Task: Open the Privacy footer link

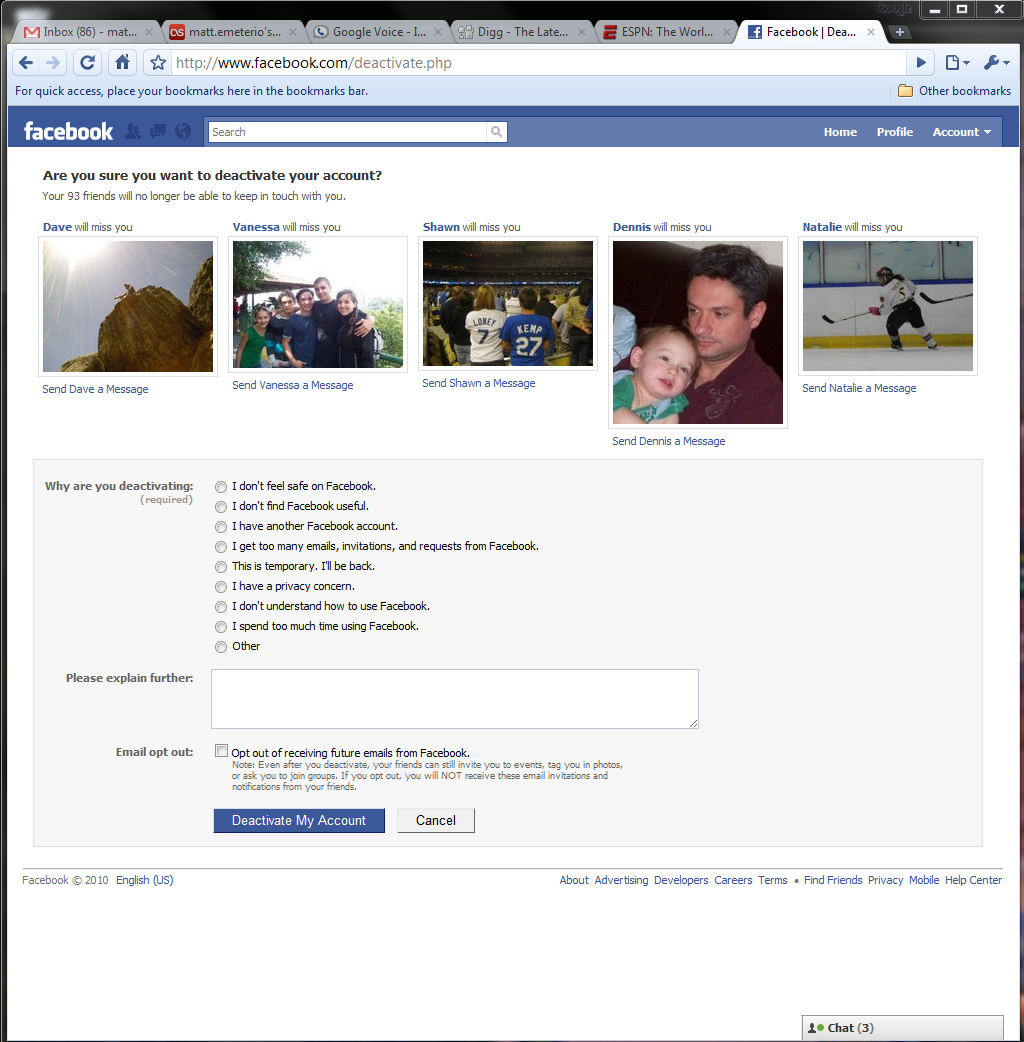Action: 885,880
